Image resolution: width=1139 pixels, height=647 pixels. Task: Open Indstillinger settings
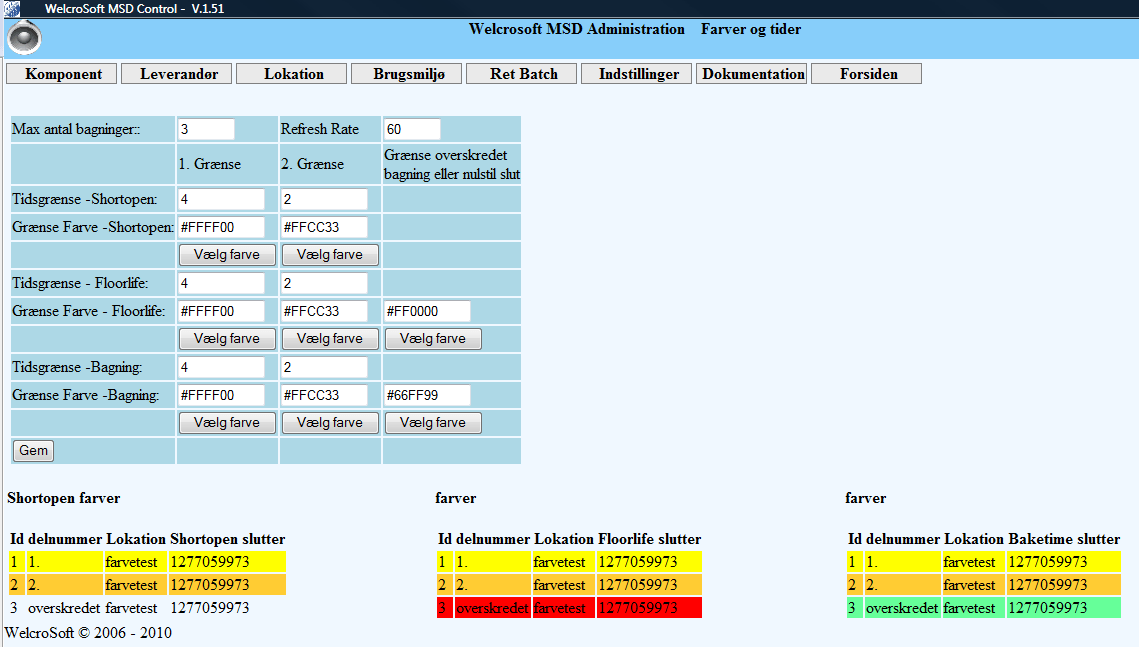click(636, 74)
